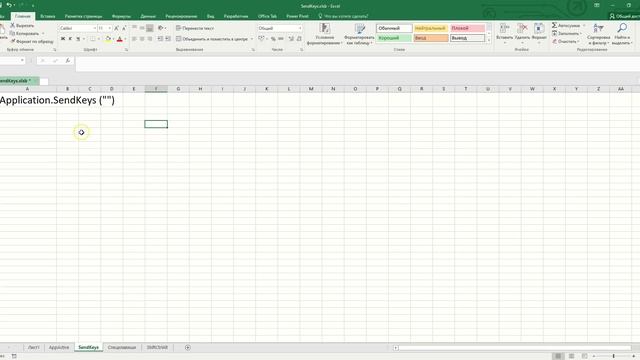Select the cell containing Application.SendKeys

tap(28, 100)
